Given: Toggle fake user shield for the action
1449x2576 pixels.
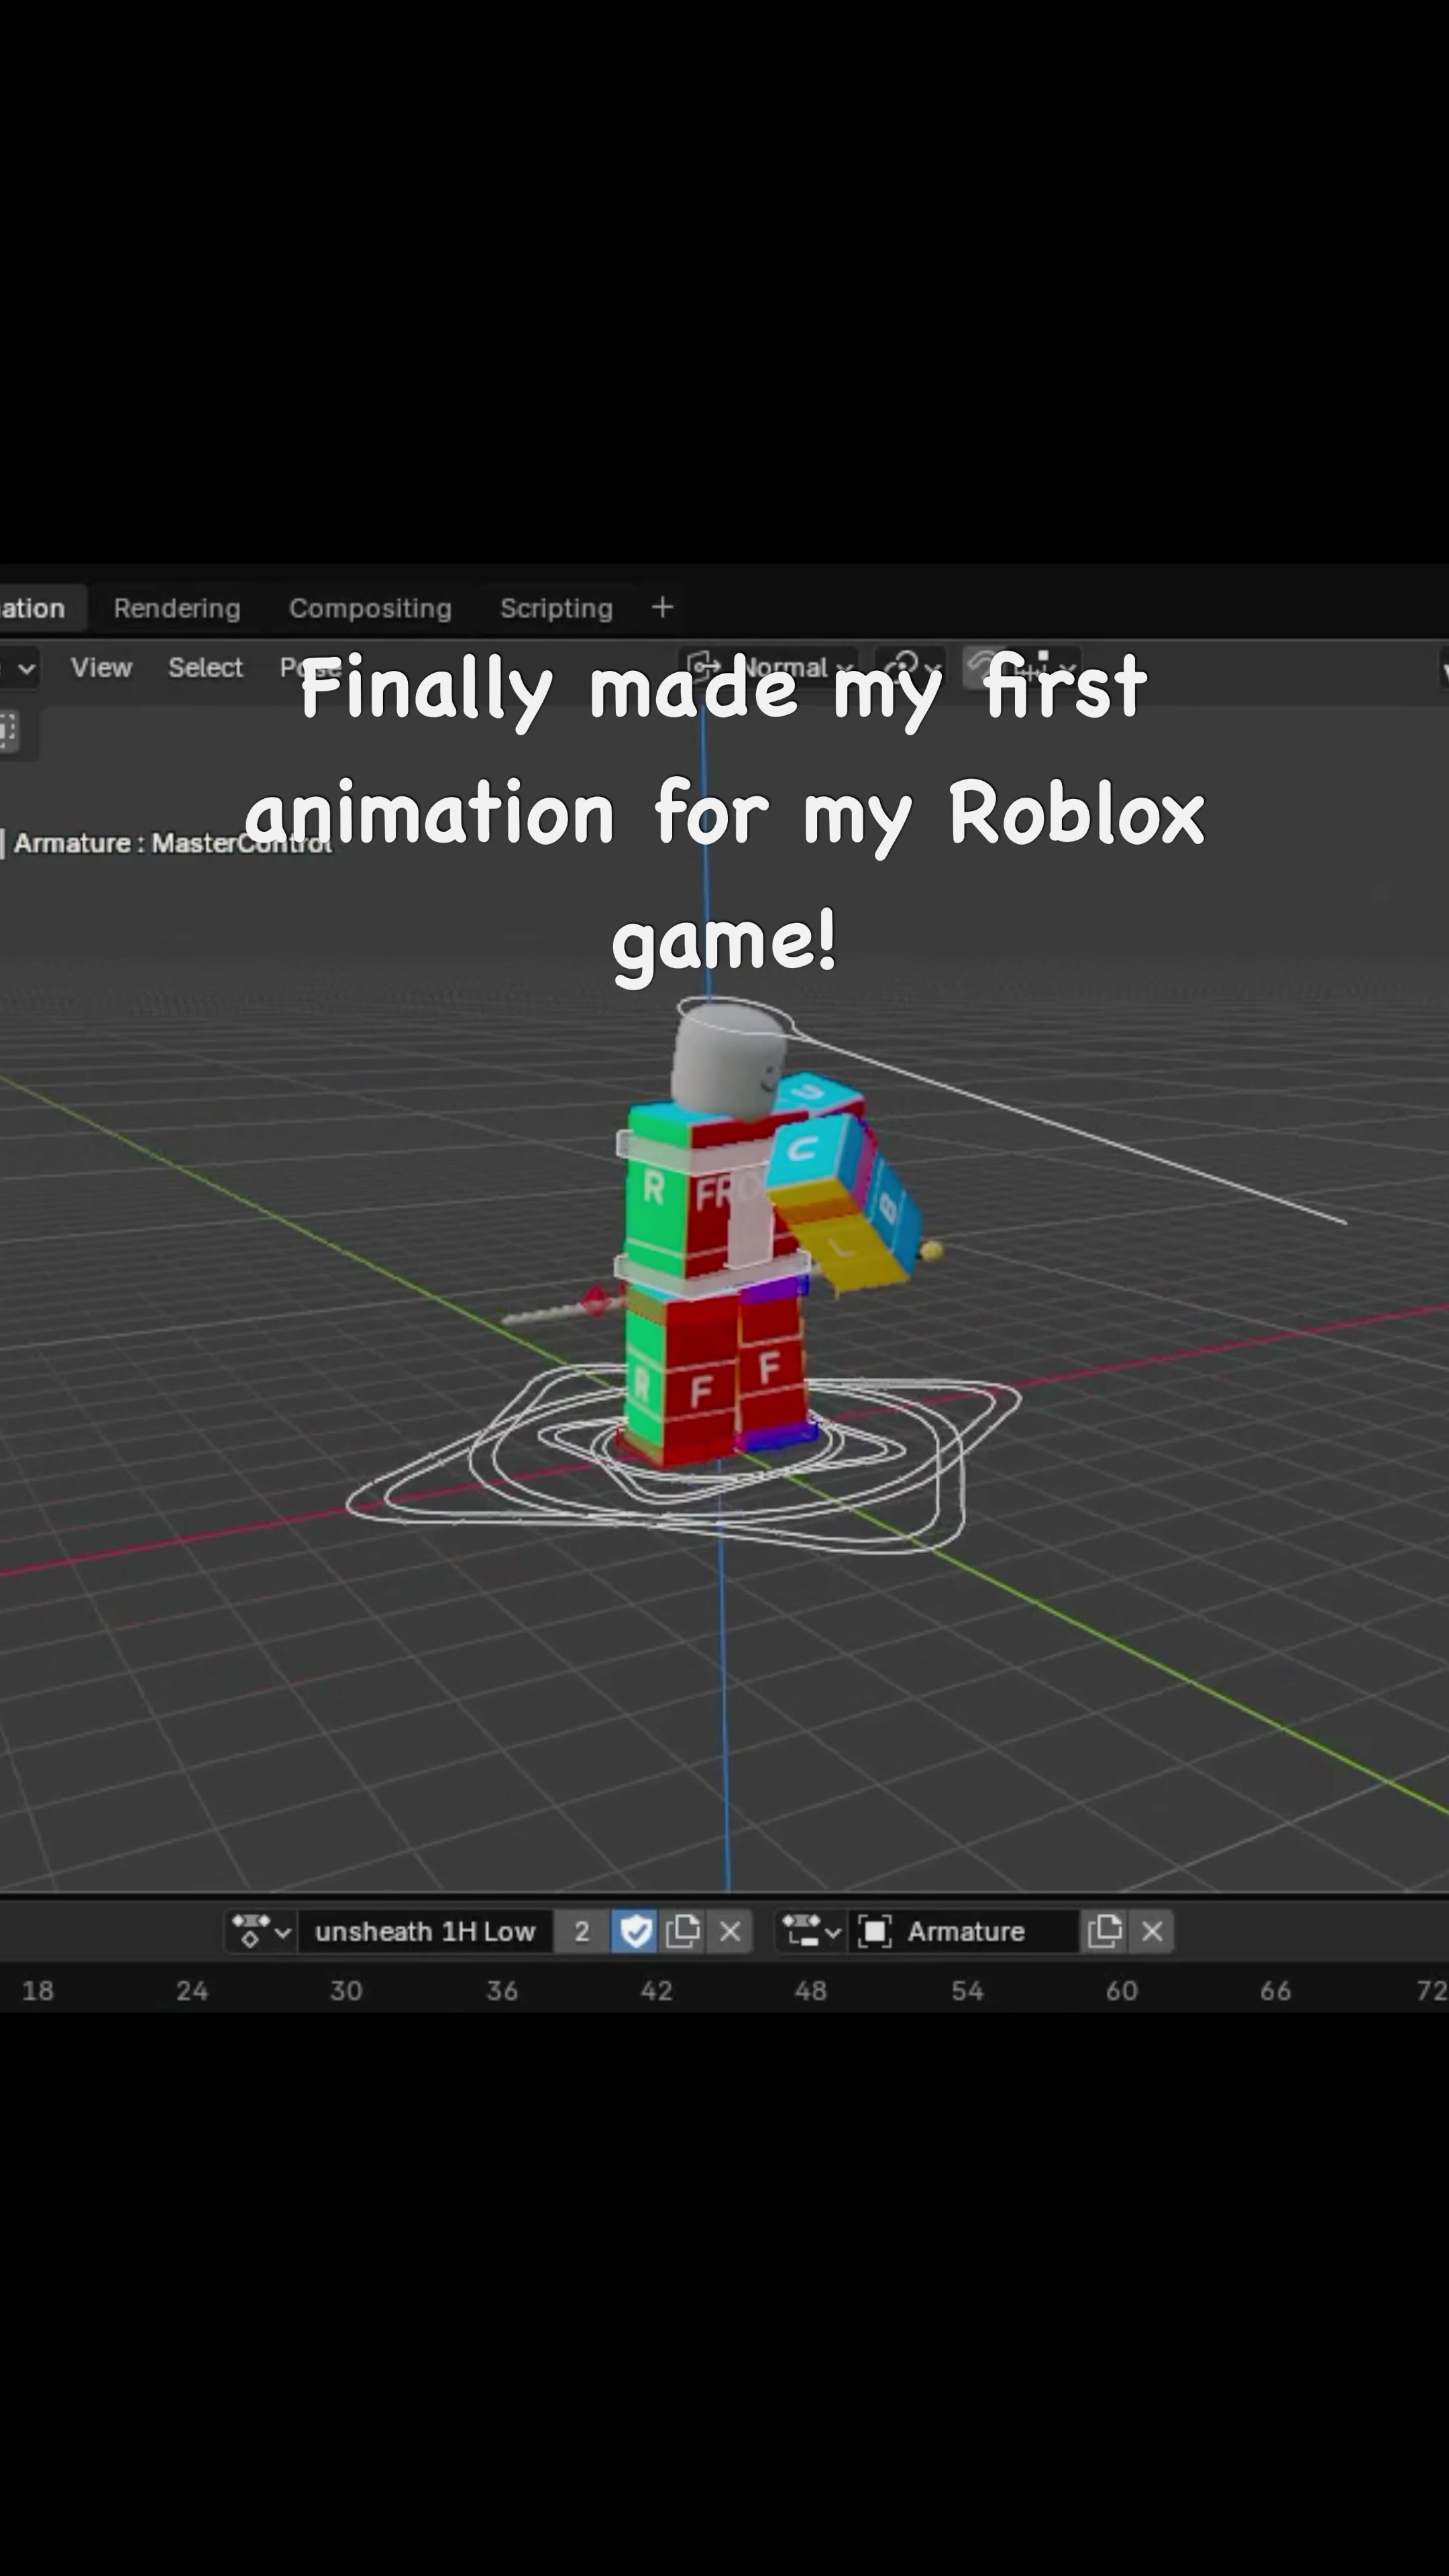Looking at the screenshot, I should [636, 1931].
